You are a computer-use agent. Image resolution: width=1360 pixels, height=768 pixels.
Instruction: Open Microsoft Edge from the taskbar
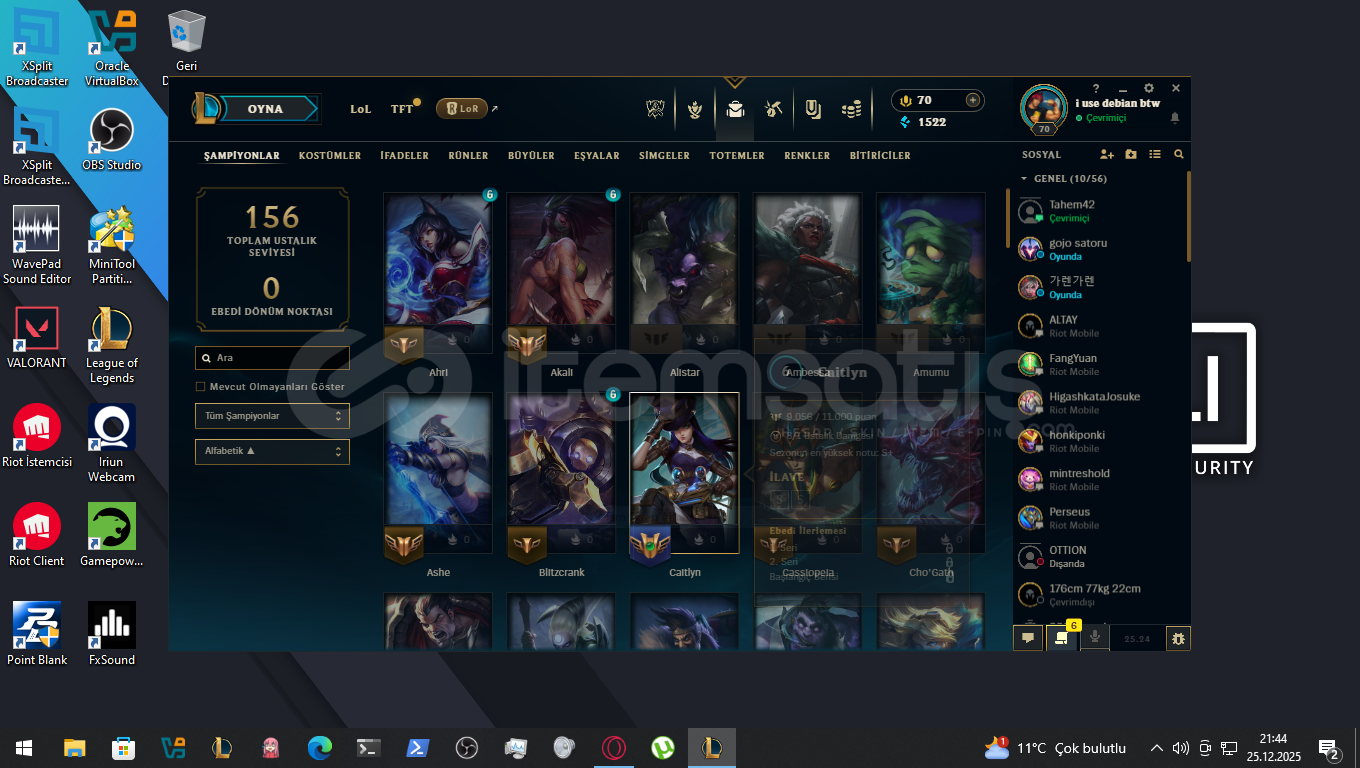pos(319,748)
